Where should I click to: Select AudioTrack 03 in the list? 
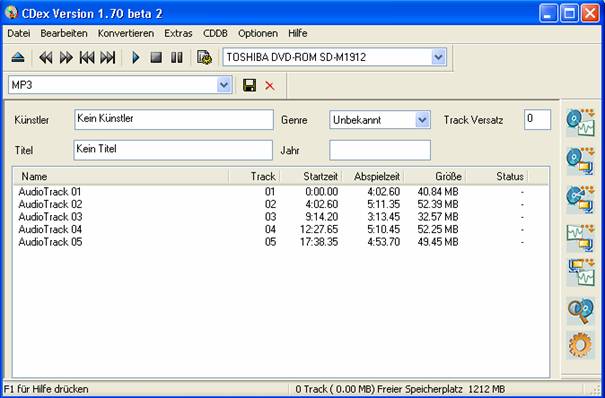coord(50,217)
